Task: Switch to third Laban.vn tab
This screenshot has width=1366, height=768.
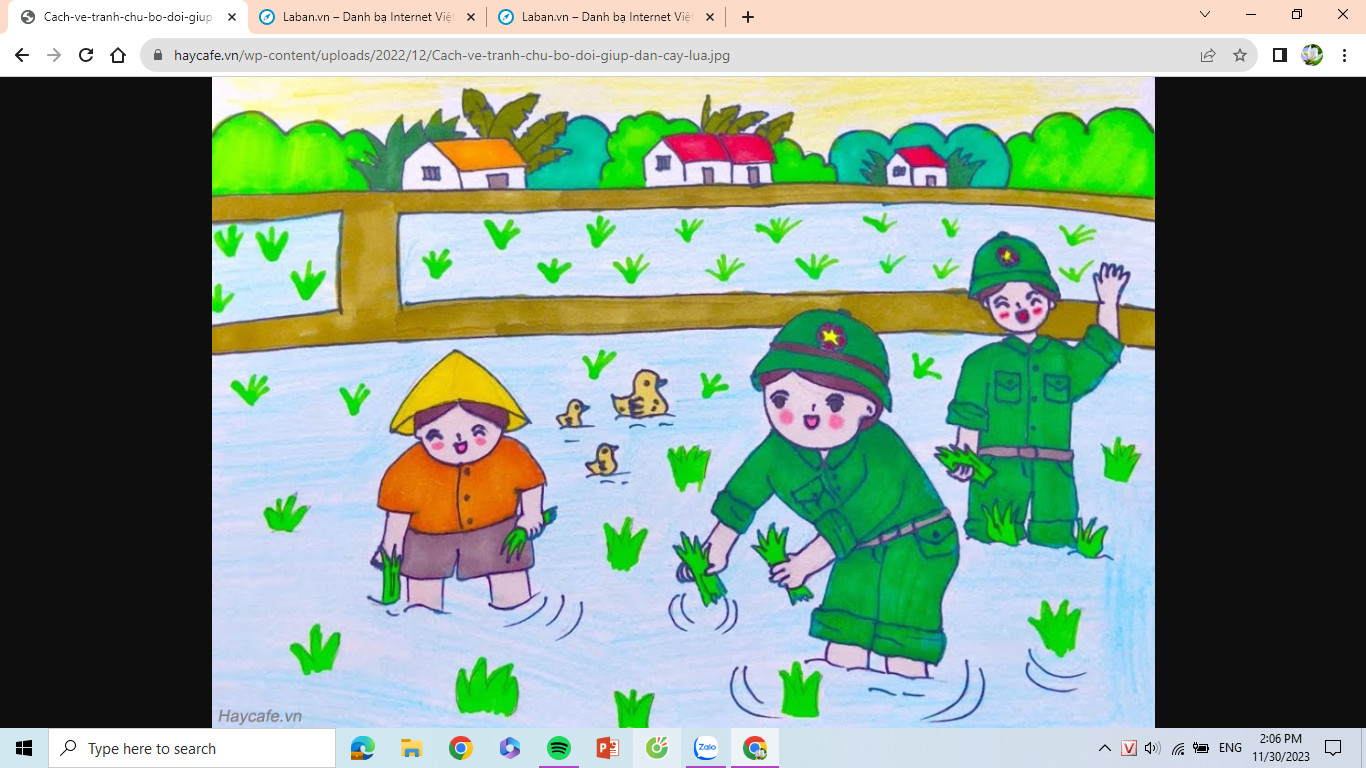Action: (607, 17)
